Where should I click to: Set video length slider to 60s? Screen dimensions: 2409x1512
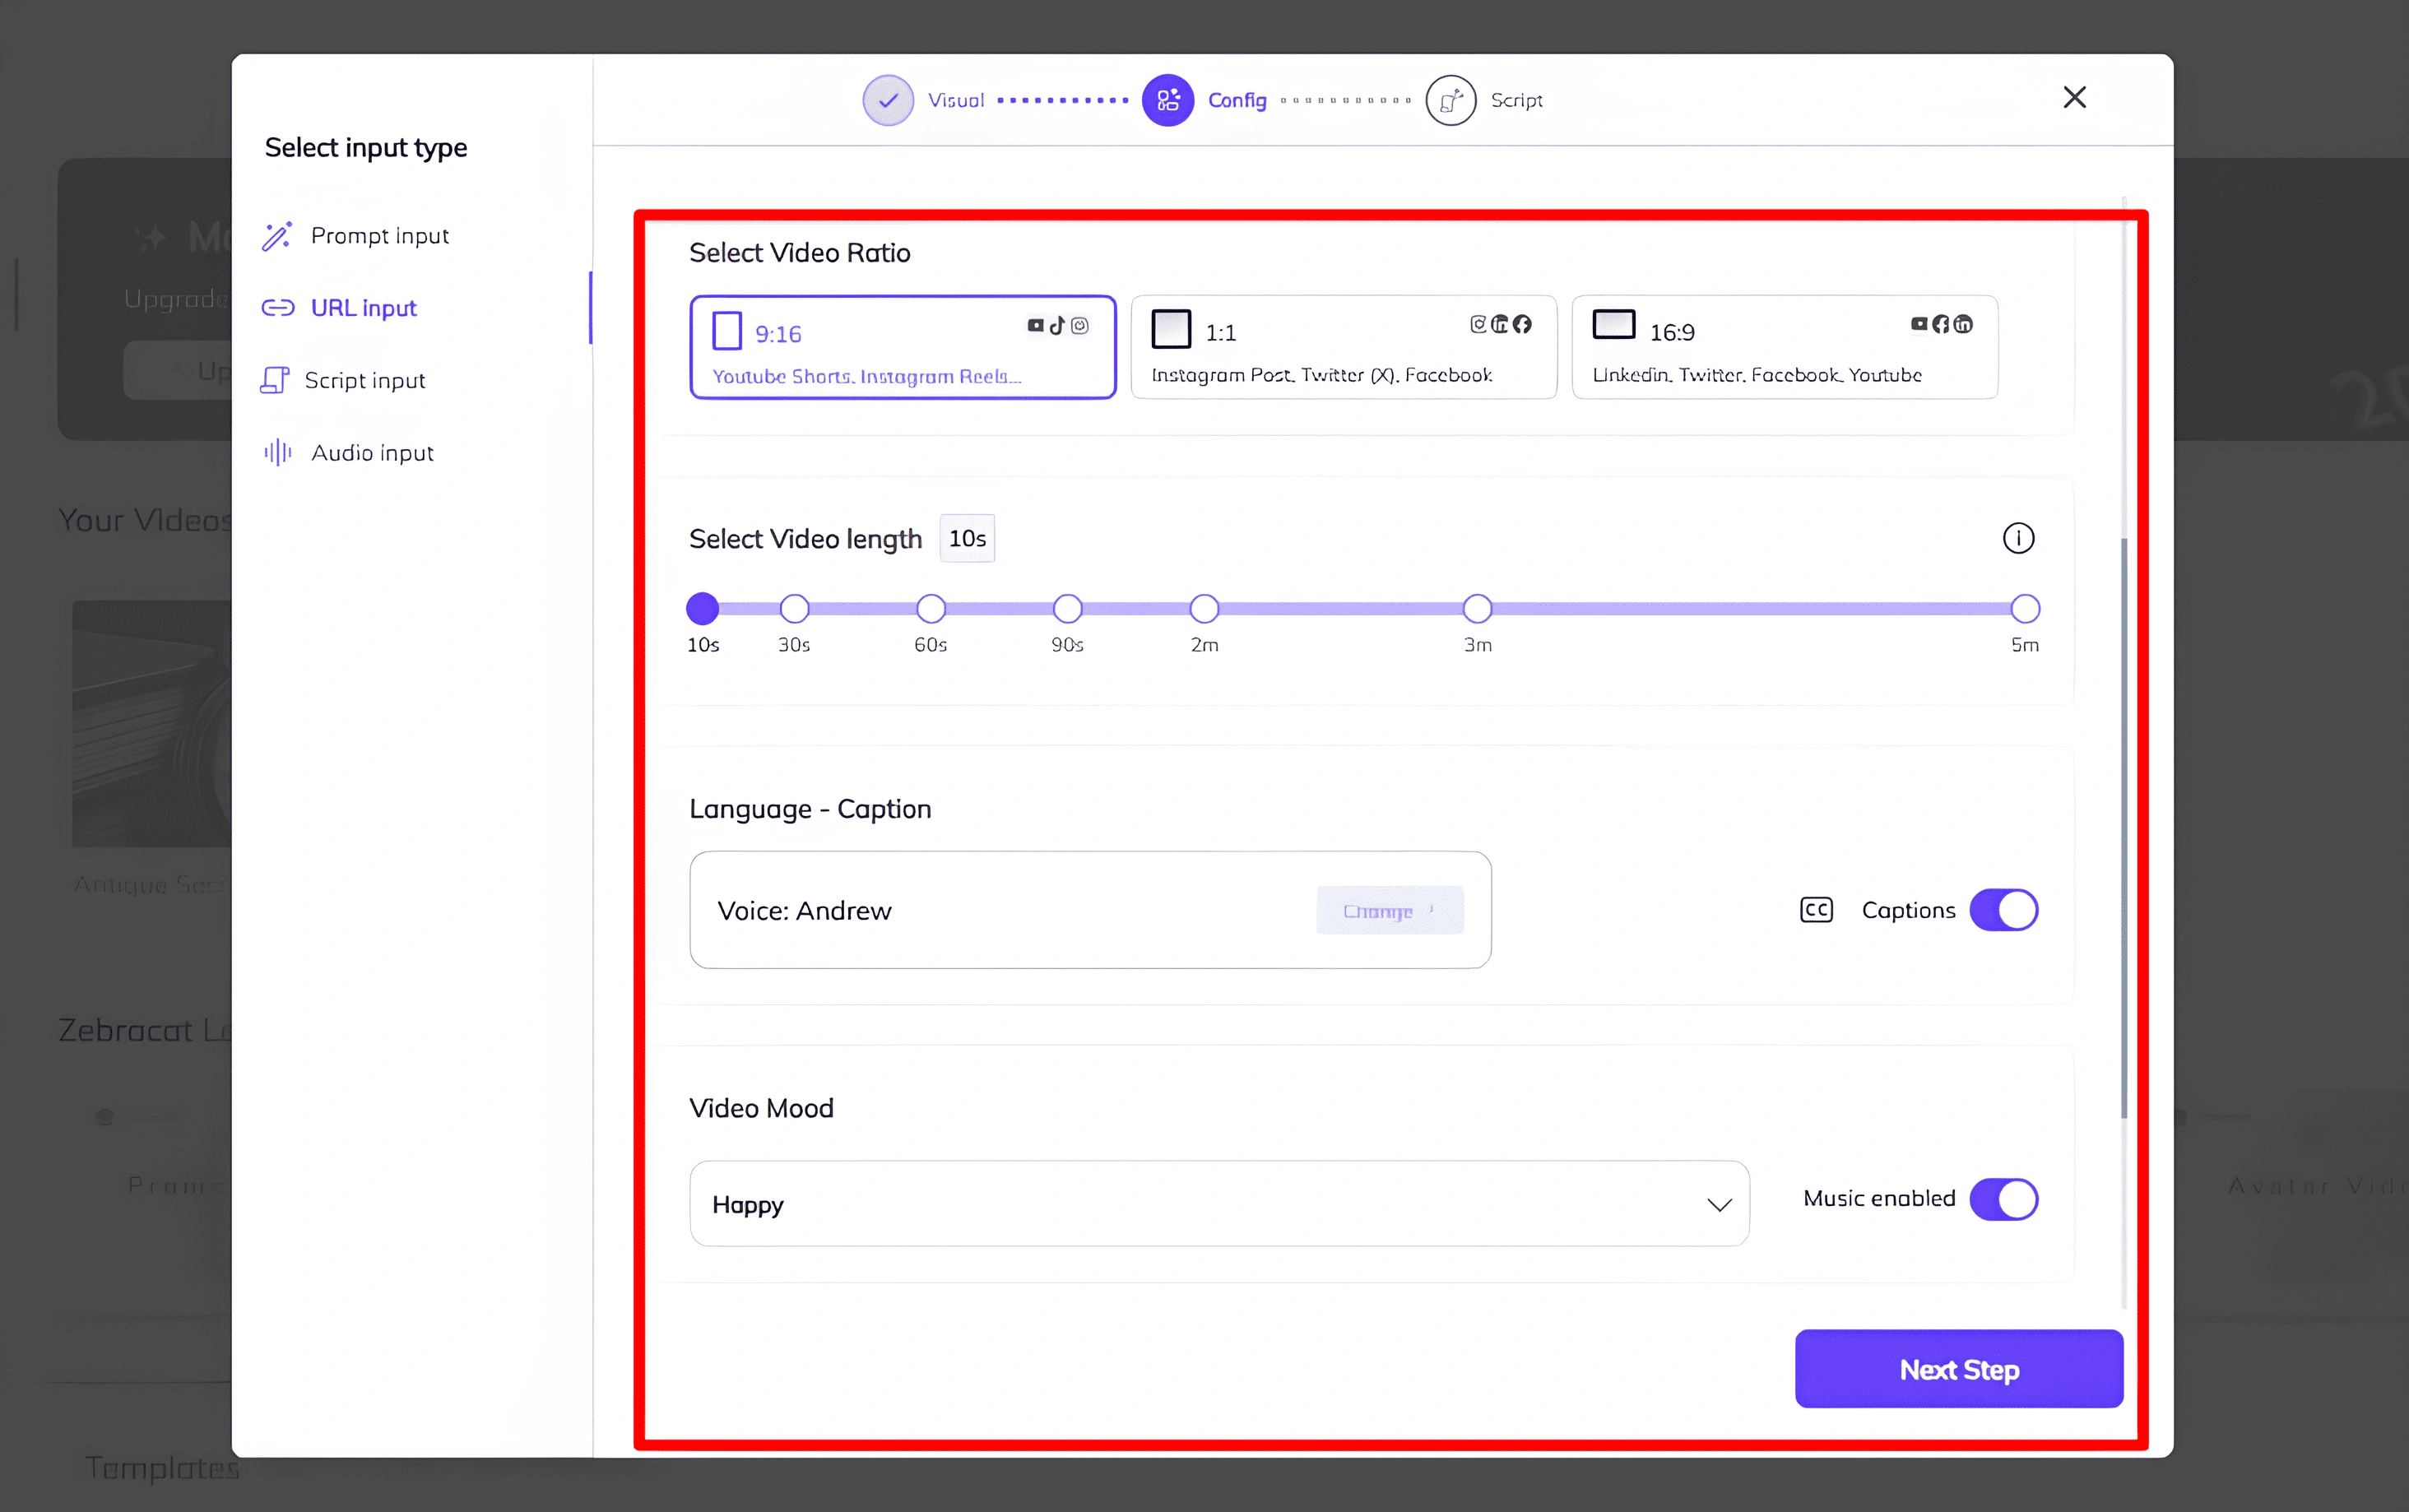pyautogui.click(x=931, y=608)
